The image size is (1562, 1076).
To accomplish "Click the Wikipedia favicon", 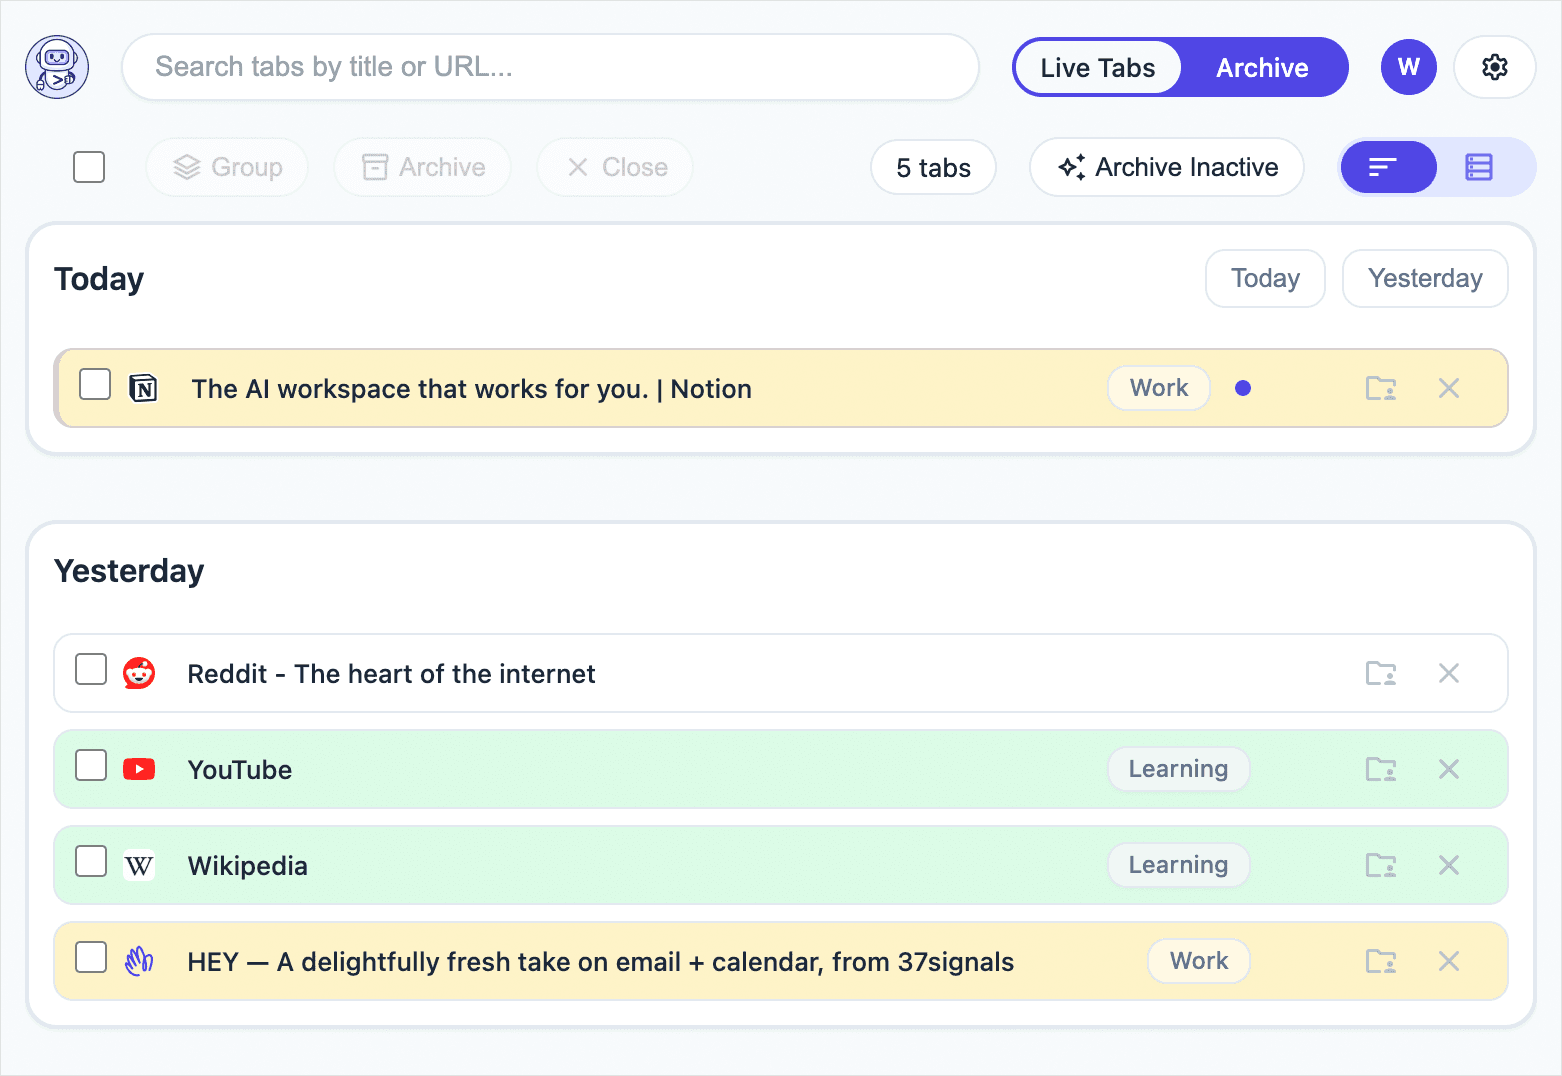I will [139, 865].
